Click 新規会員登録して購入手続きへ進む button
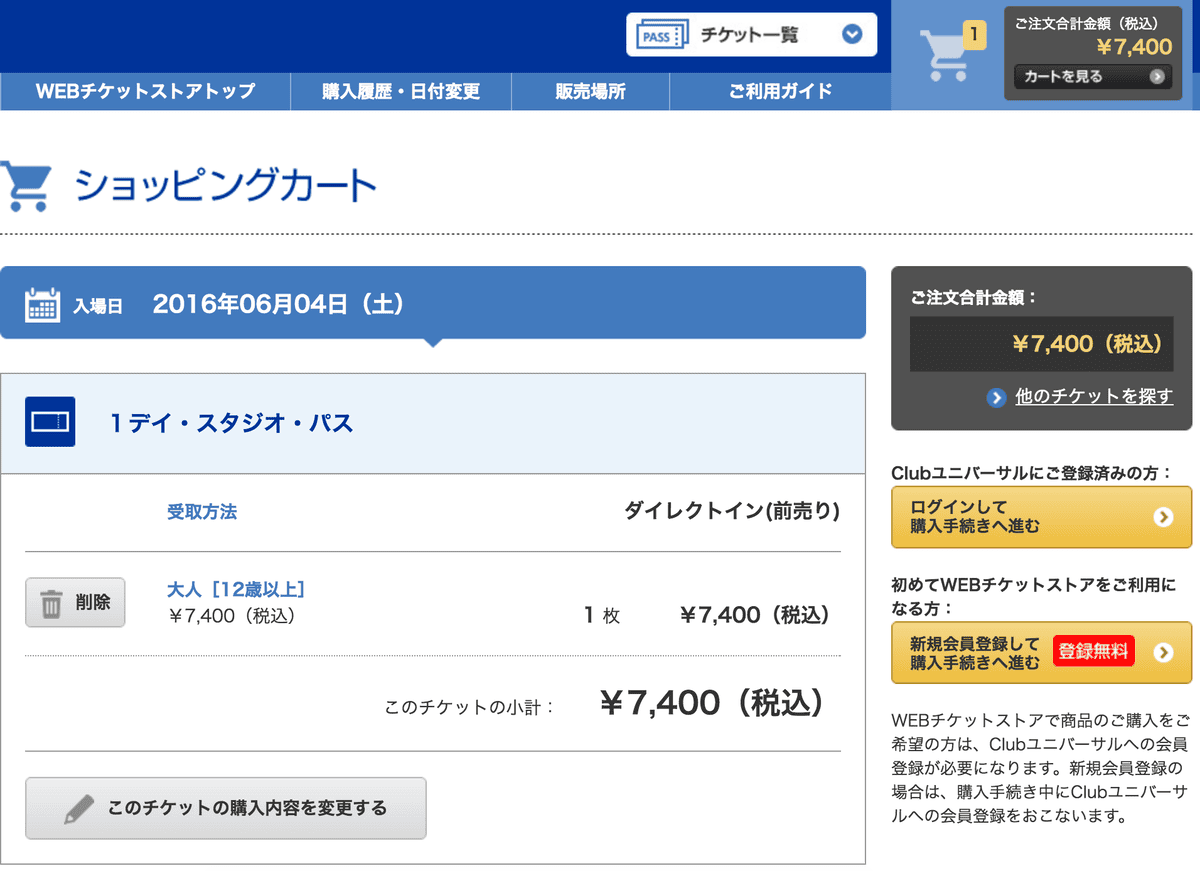 (1041, 653)
